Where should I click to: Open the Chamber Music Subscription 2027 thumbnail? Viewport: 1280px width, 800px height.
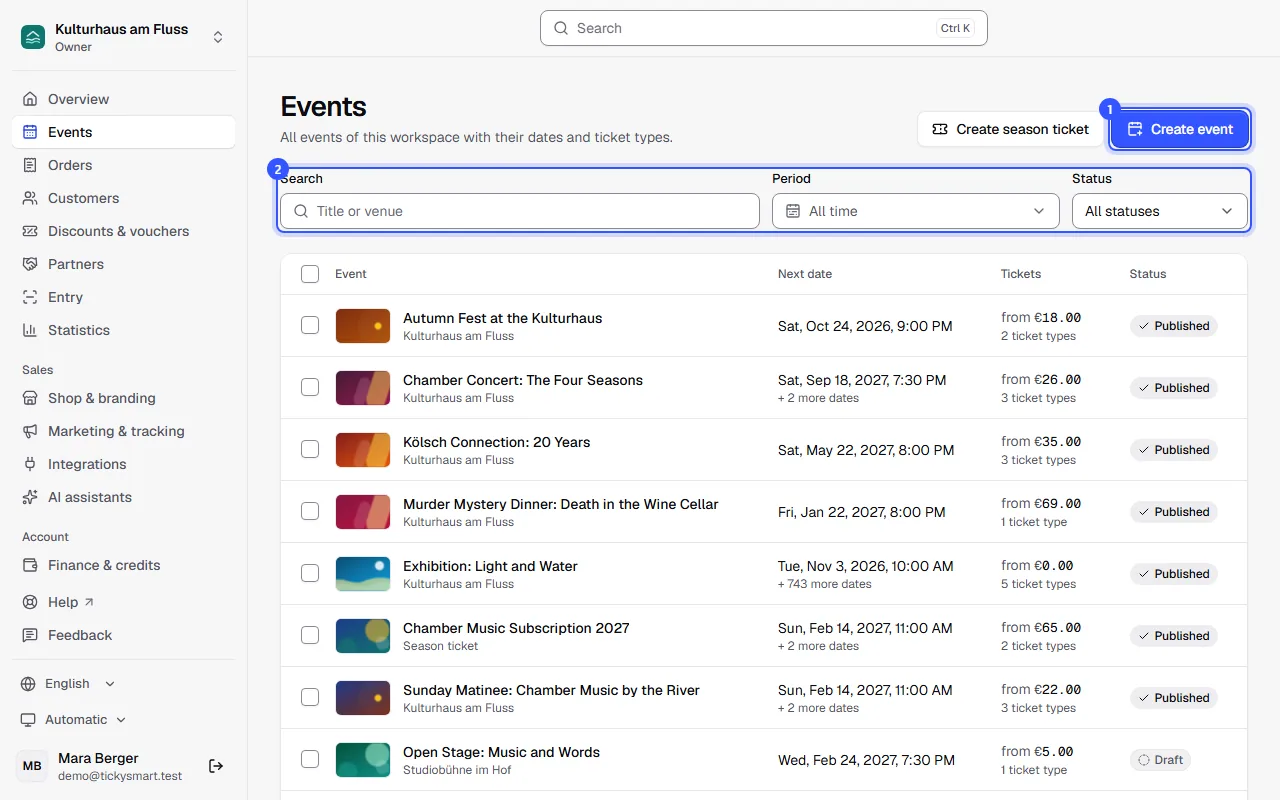[x=363, y=636]
